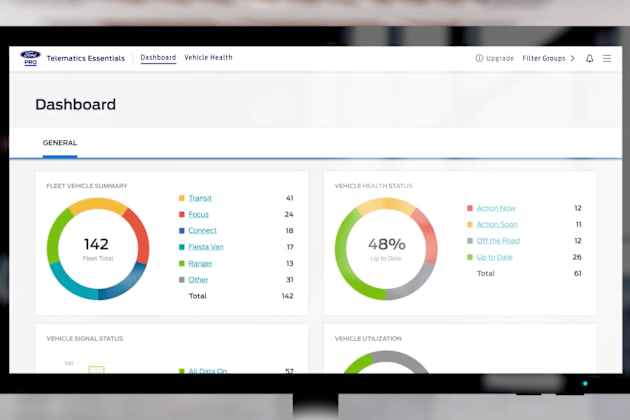Click green Ranger legend swatch
The image size is (630, 420).
[x=182, y=263]
